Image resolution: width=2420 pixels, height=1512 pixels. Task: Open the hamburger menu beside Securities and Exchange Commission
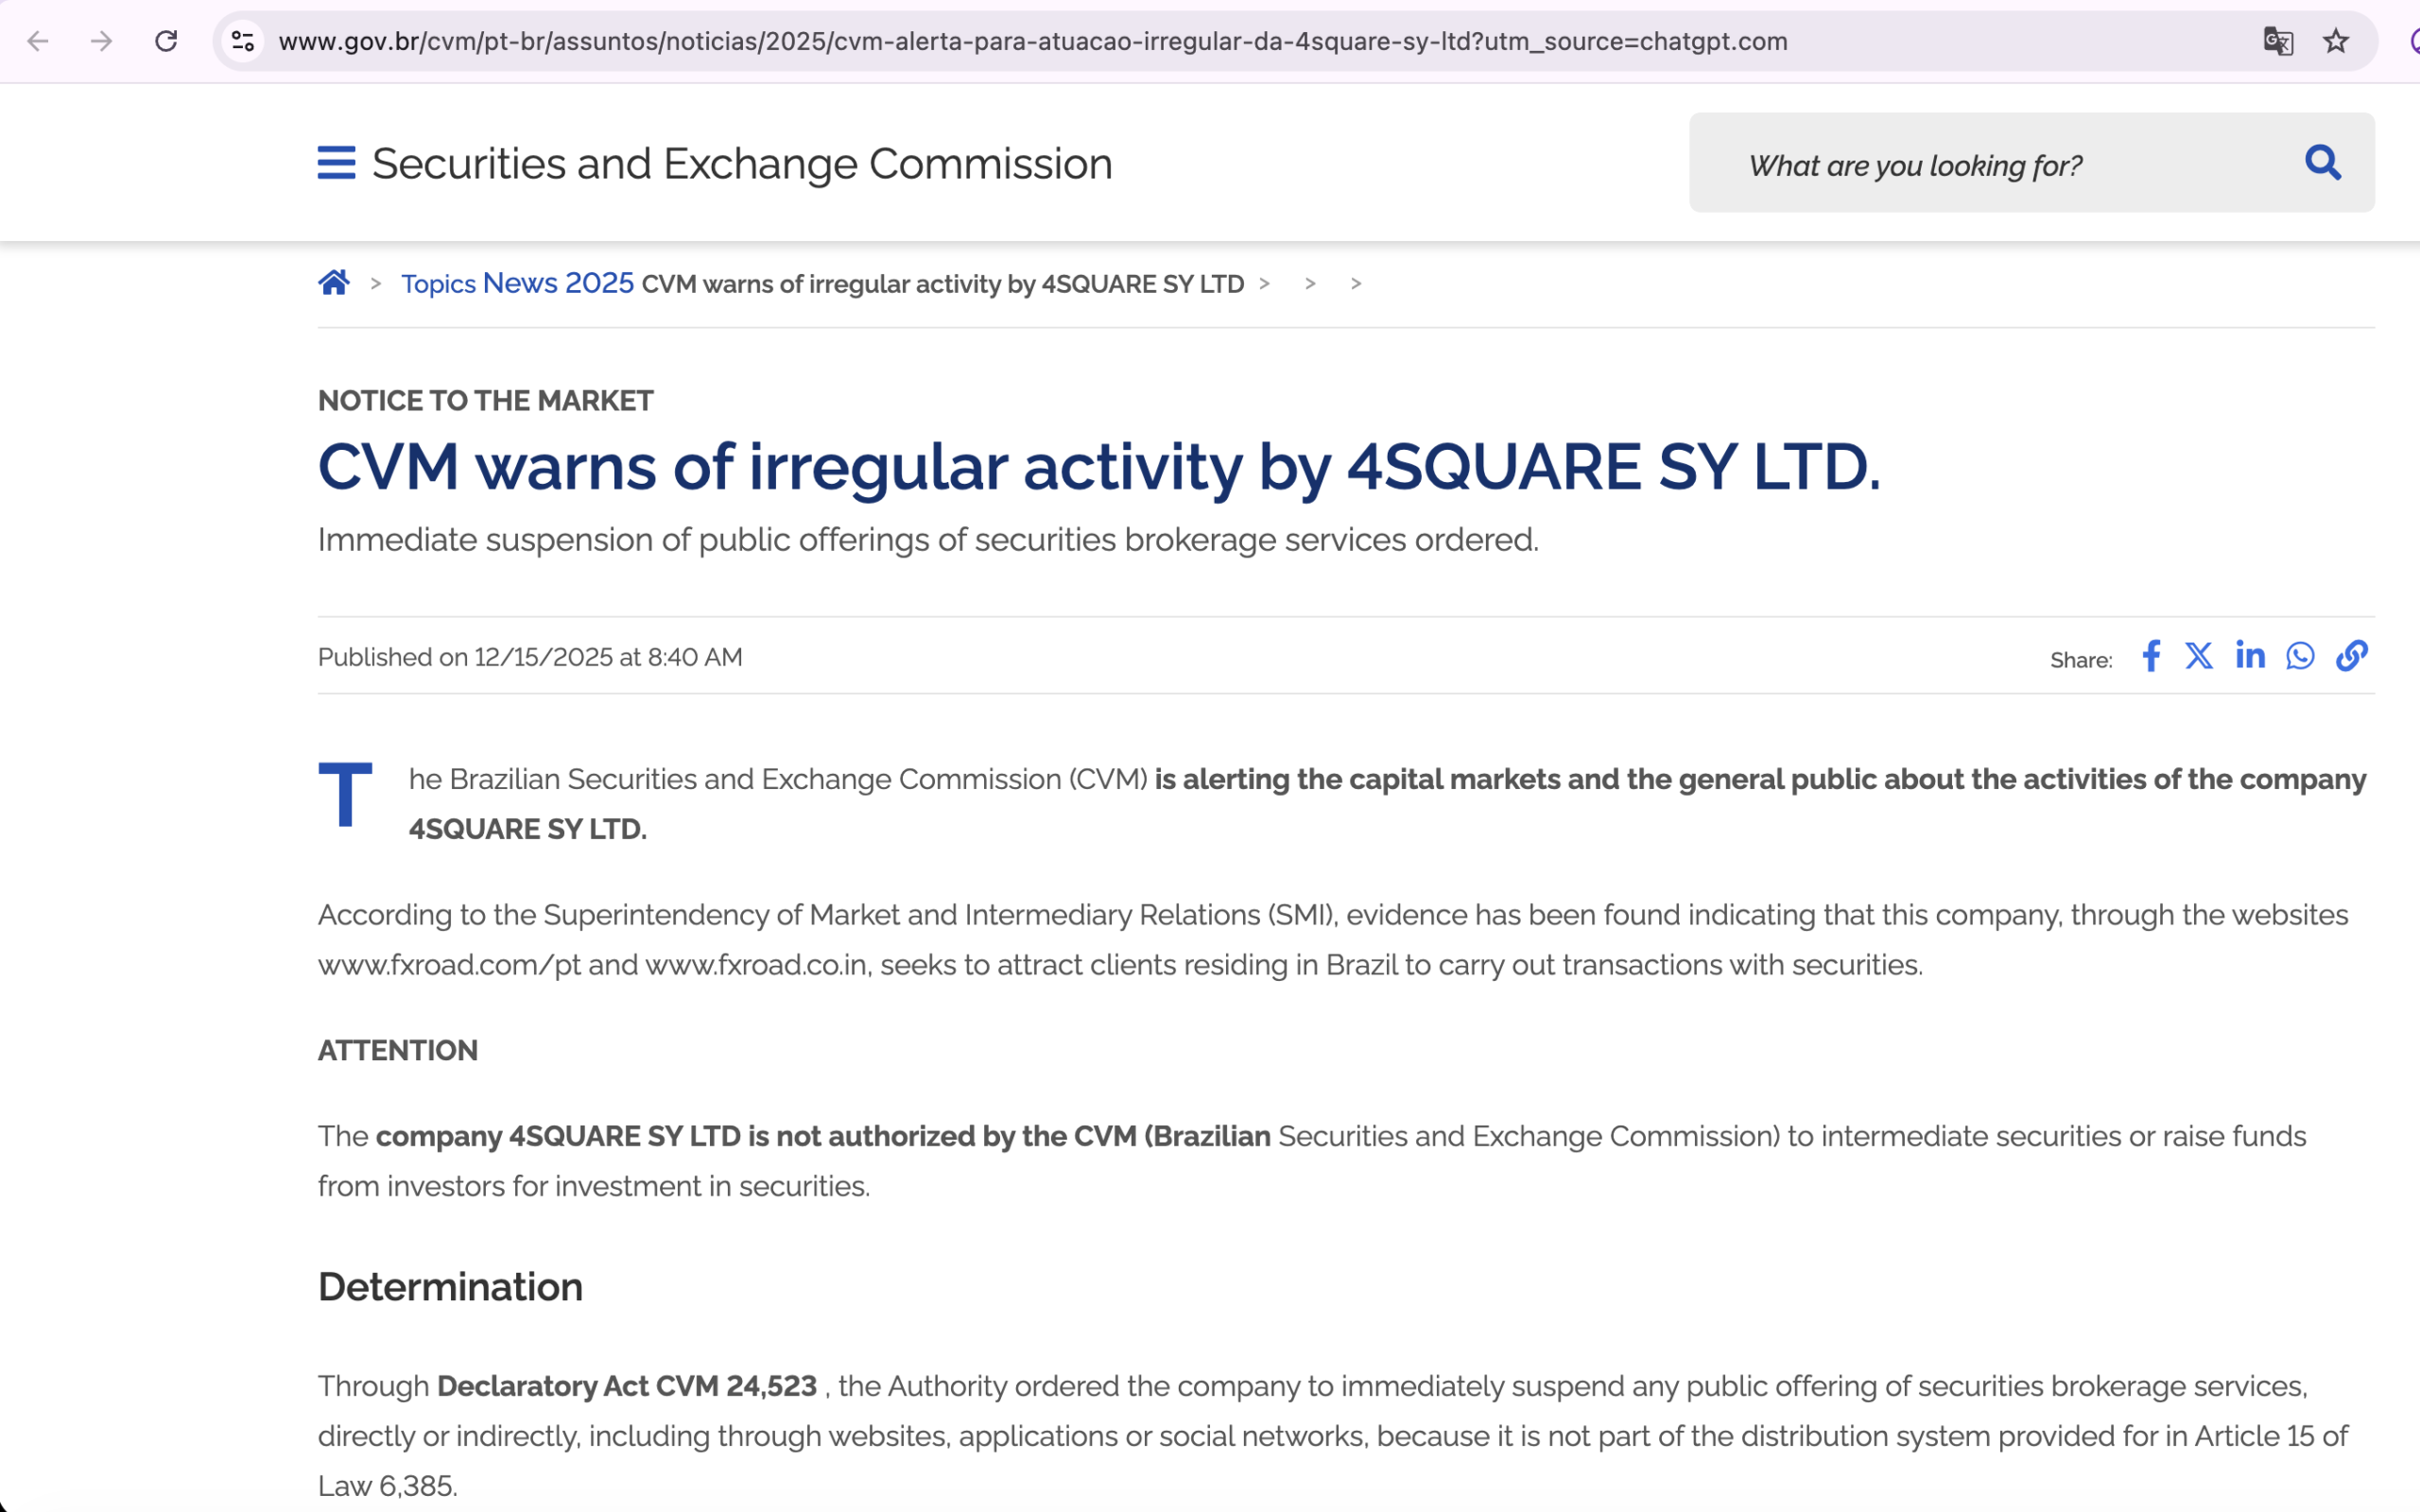pos(336,162)
